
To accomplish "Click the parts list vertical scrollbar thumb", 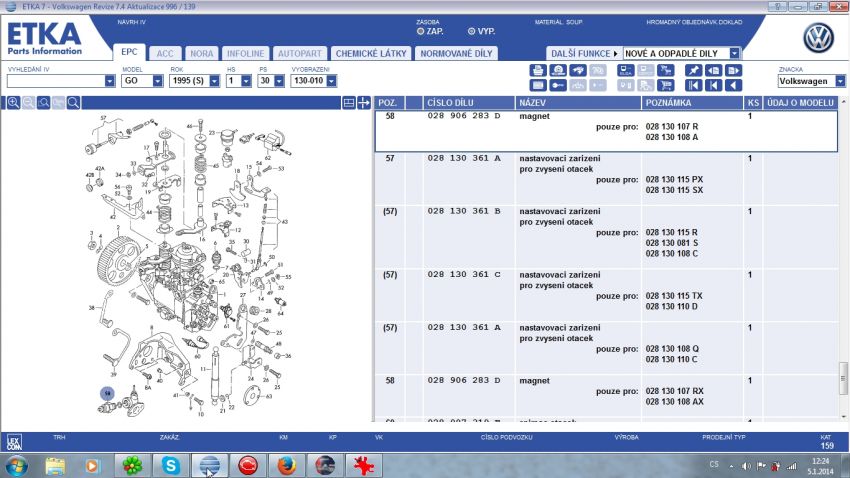I will [x=843, y=379].
